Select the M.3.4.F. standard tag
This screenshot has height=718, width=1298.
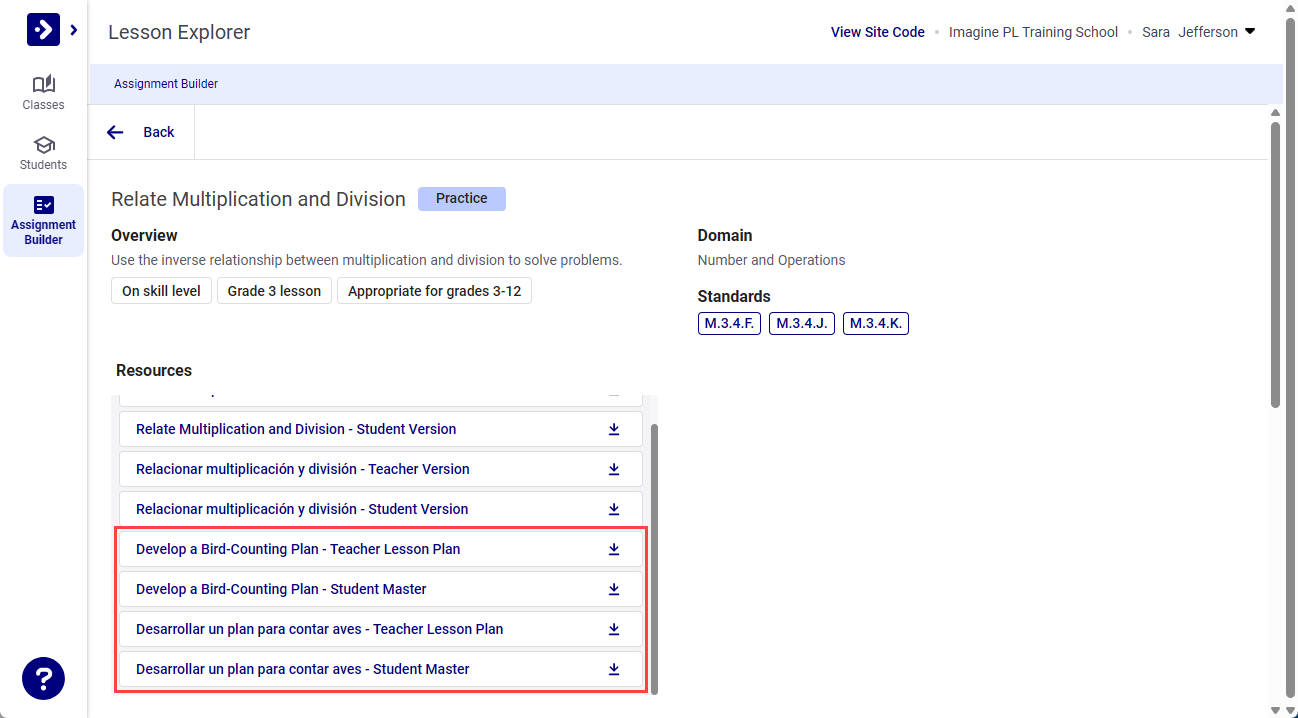pyautogui.click(x=729, y=323)
